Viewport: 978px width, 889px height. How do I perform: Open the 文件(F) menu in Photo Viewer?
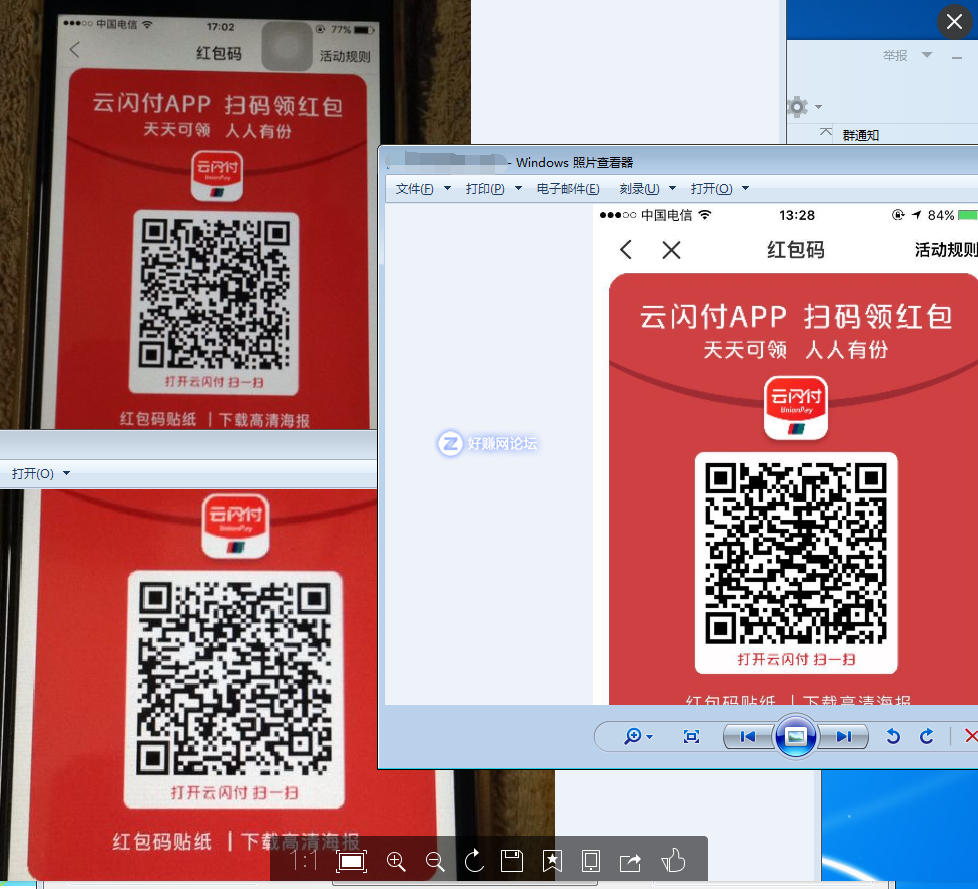[414, 188]
